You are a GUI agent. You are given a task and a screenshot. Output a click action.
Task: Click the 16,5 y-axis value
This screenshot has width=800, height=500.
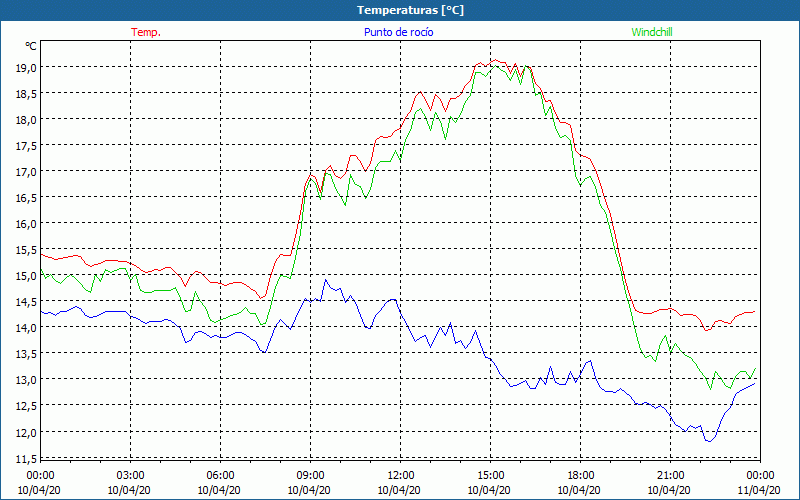(x=26, y=197)
